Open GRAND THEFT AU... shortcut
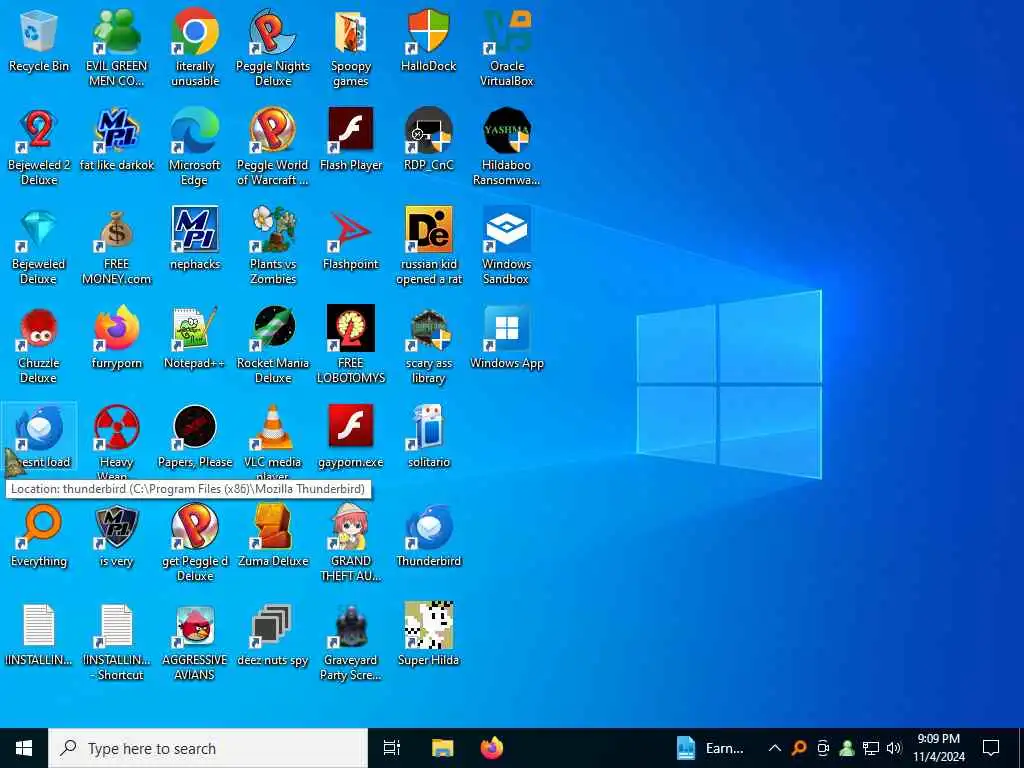 point(351,543)
